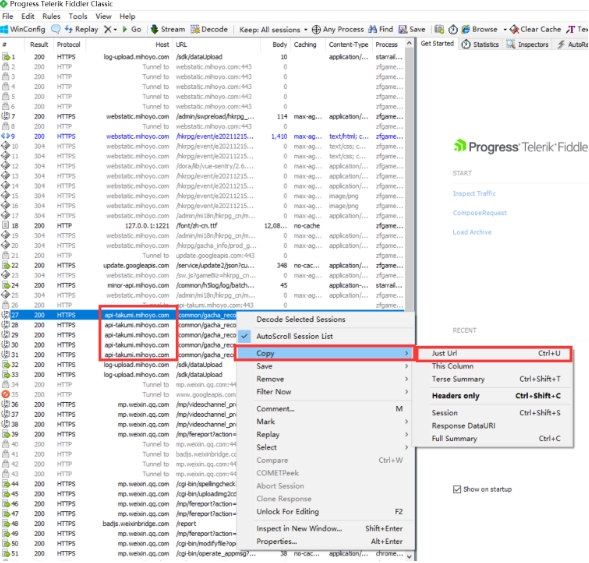
Task: Switch to the Inspectors tab
Action: (527, 44)
